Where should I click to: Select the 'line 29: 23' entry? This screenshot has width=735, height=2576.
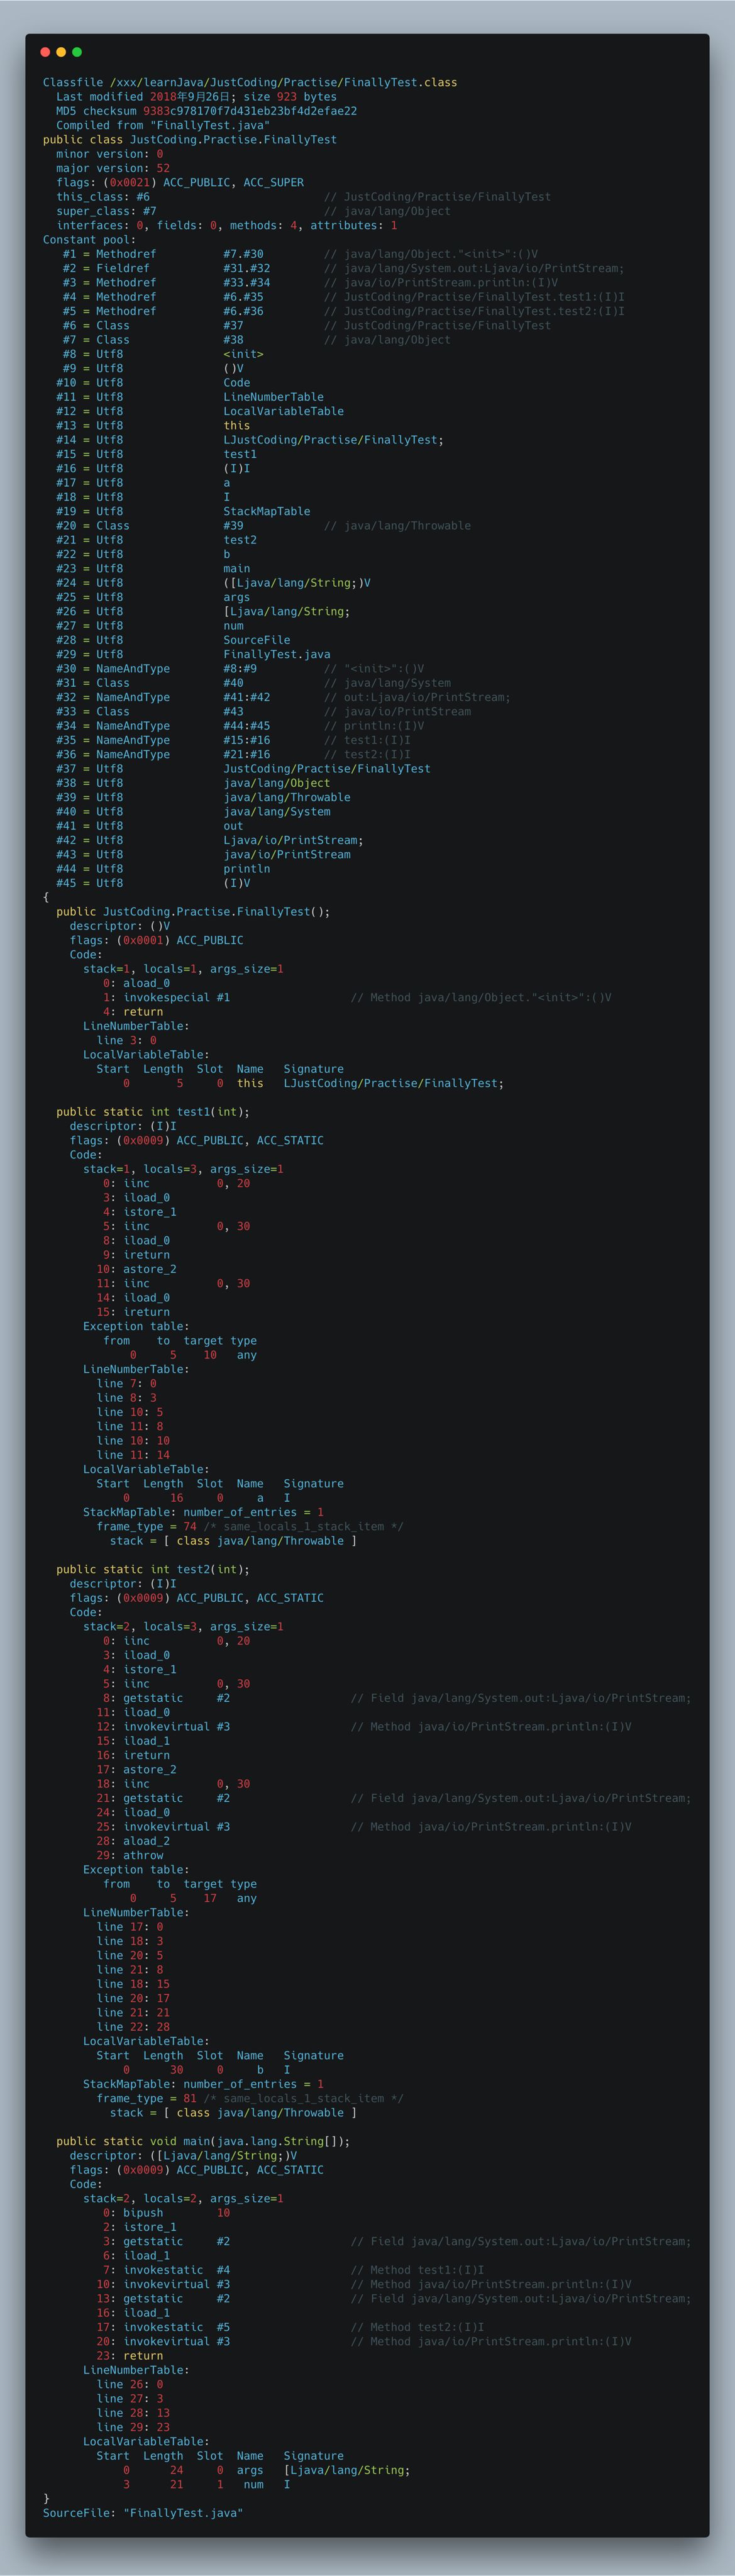point(133,2427)
